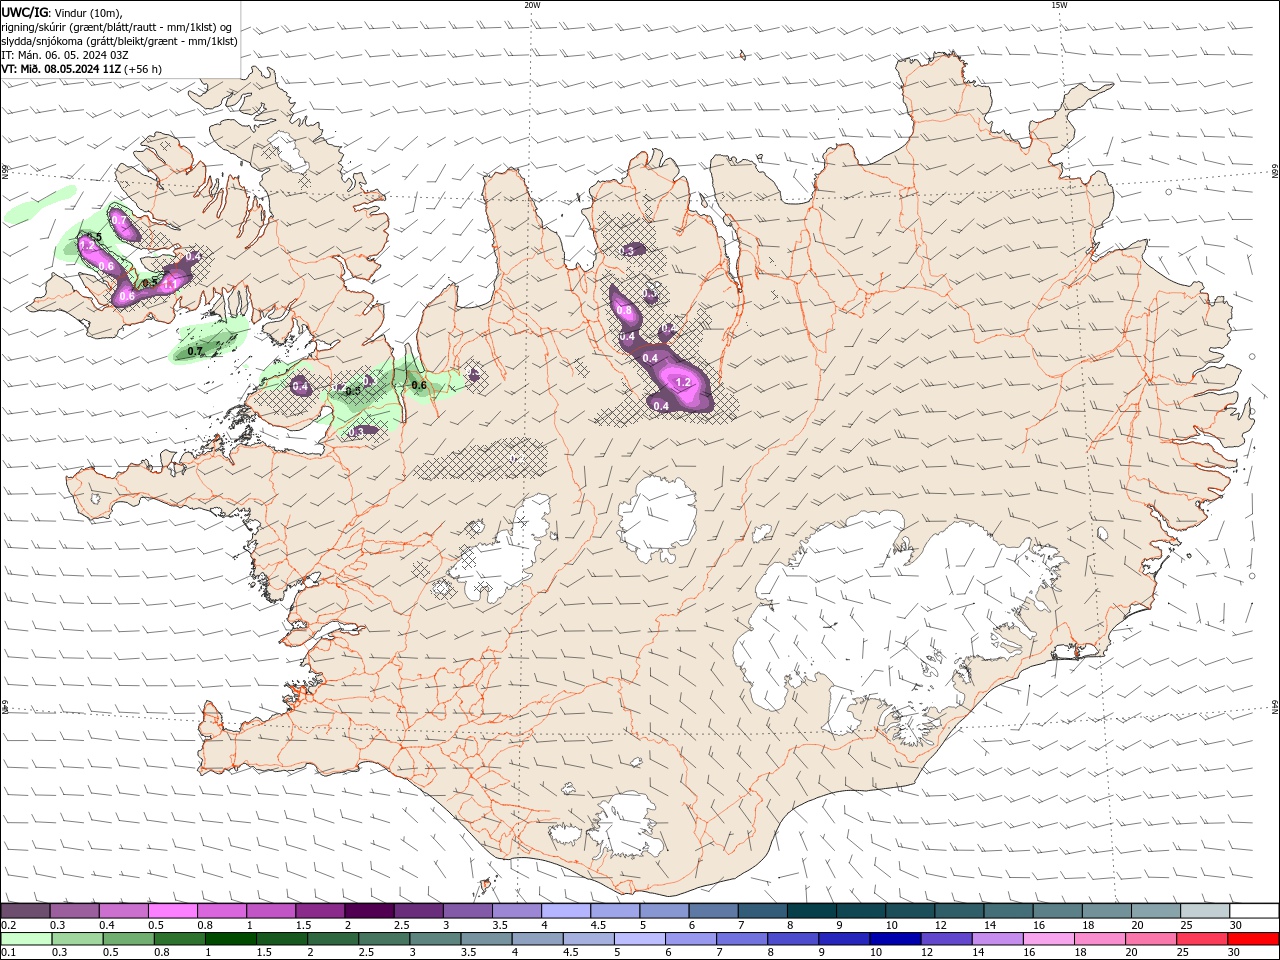Screen dimensions: 1280x960
Task: Pick top-row legend swatch between 0.2 and 0.3
Action: click(x=25, y=910)
